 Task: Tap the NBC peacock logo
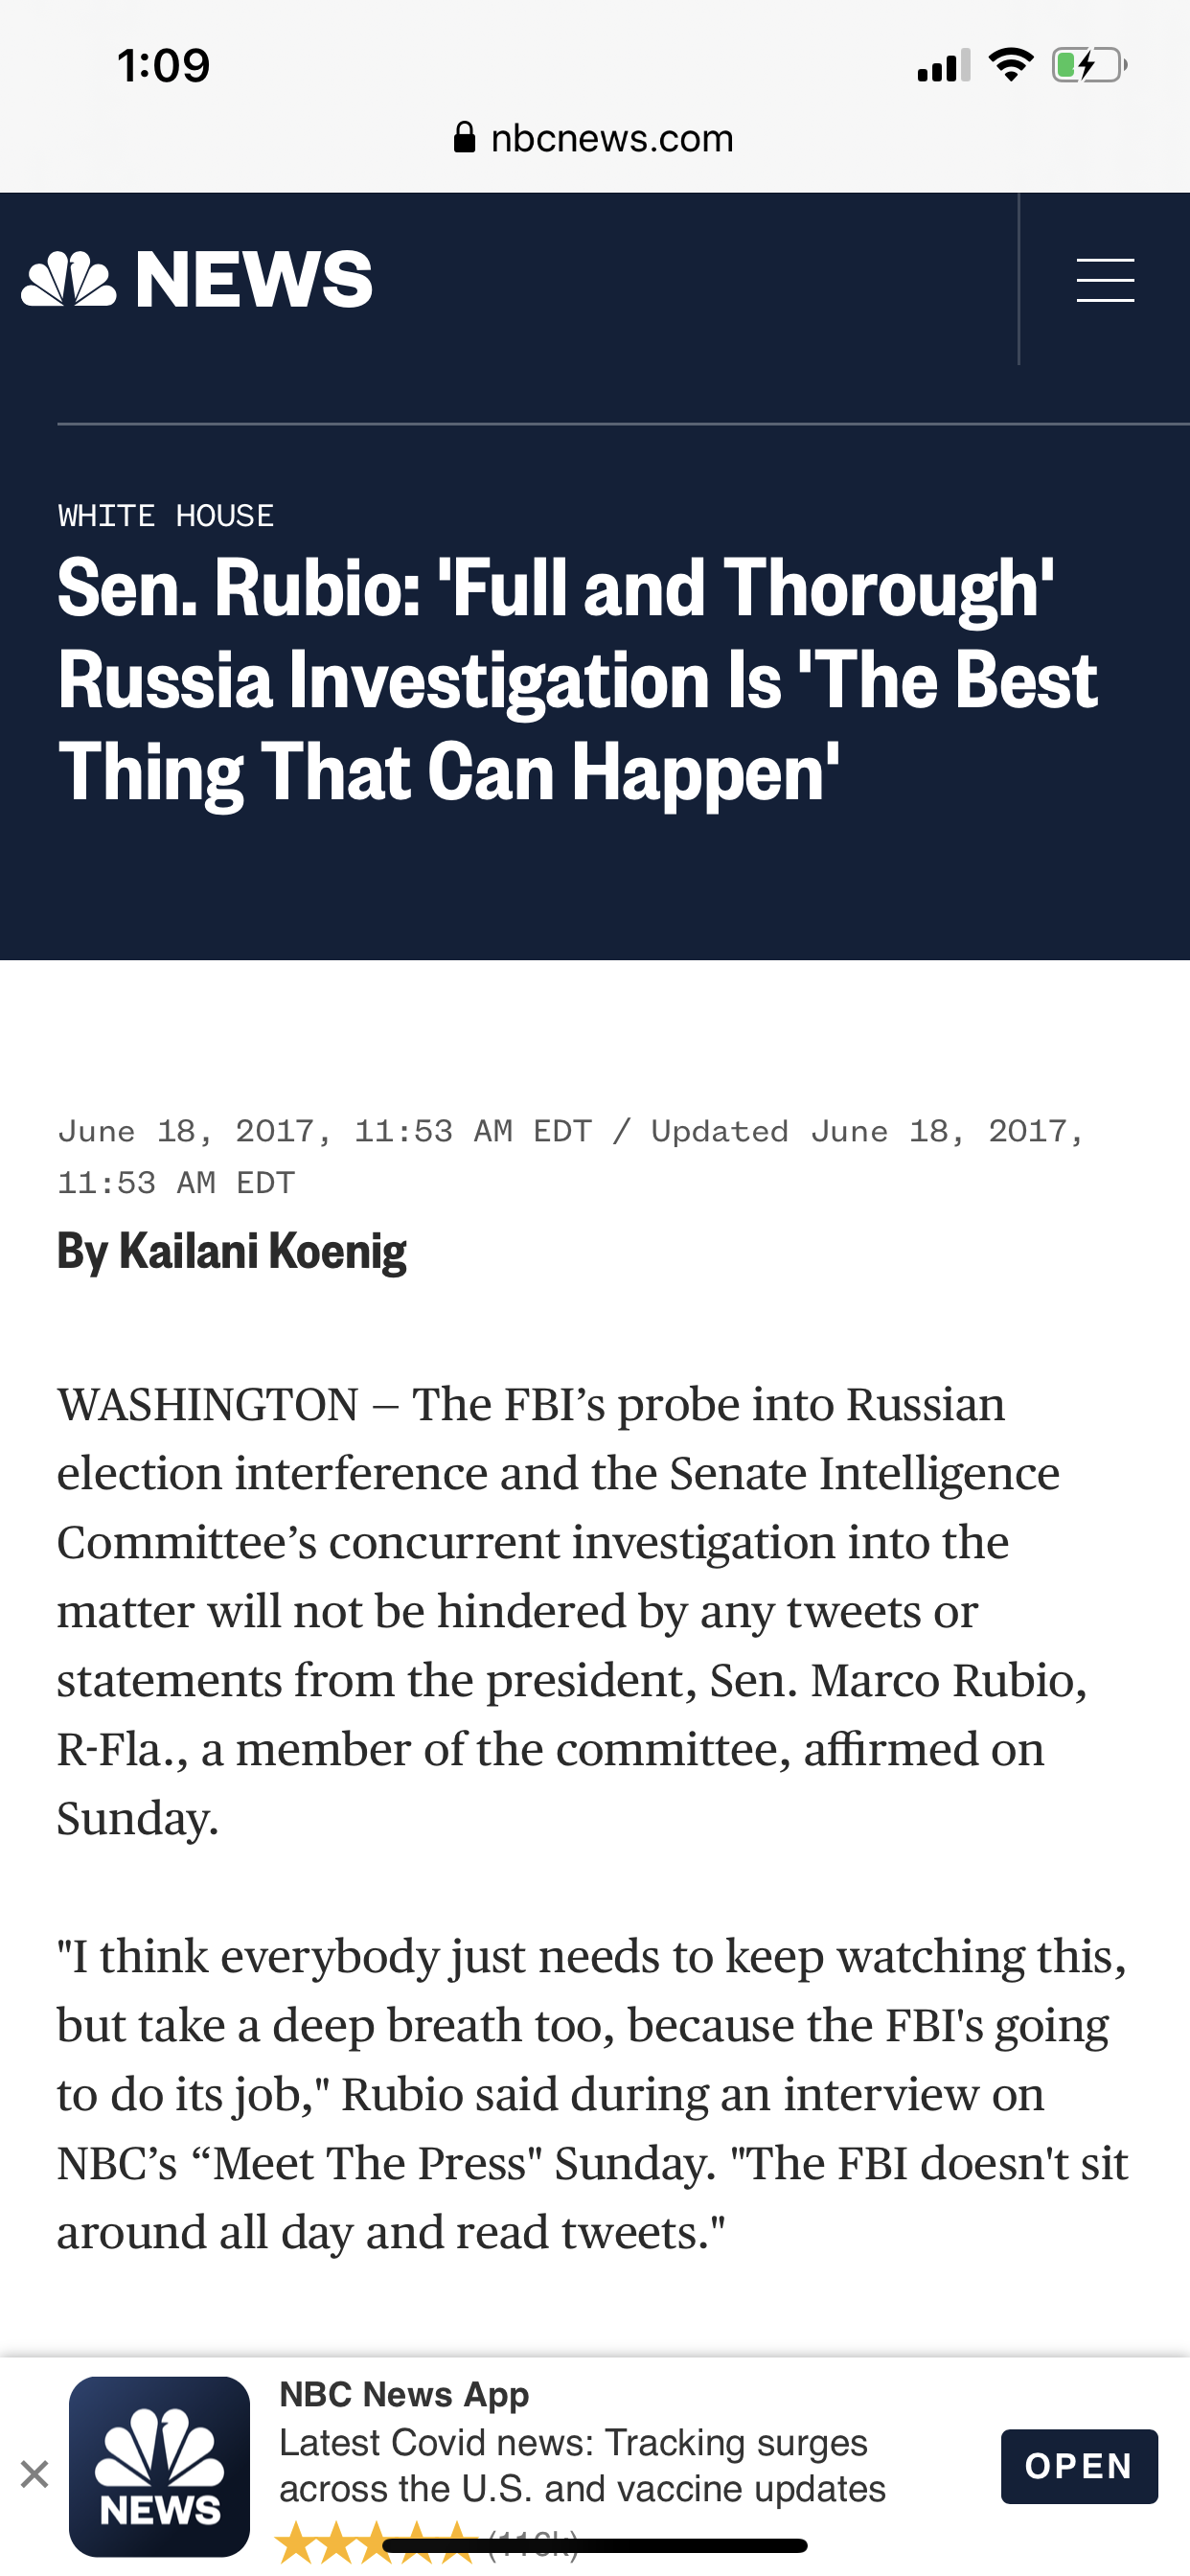(x=69, y=279)
